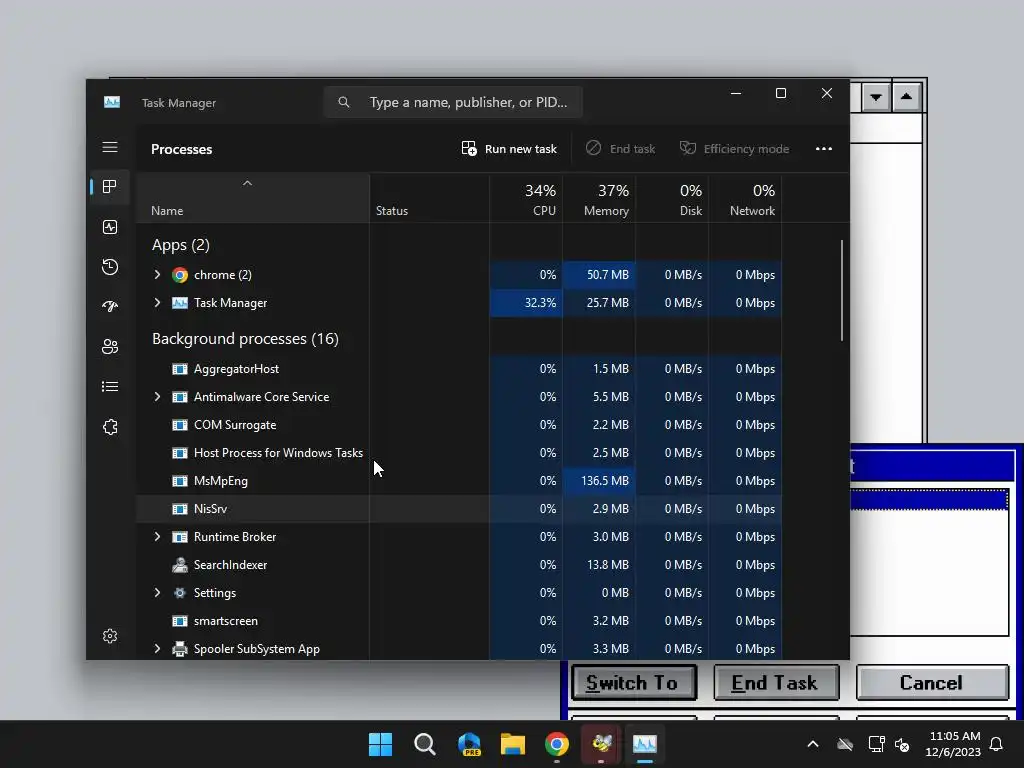
Task: Select the Processes sidebar icon
Action: pos(110,187)
